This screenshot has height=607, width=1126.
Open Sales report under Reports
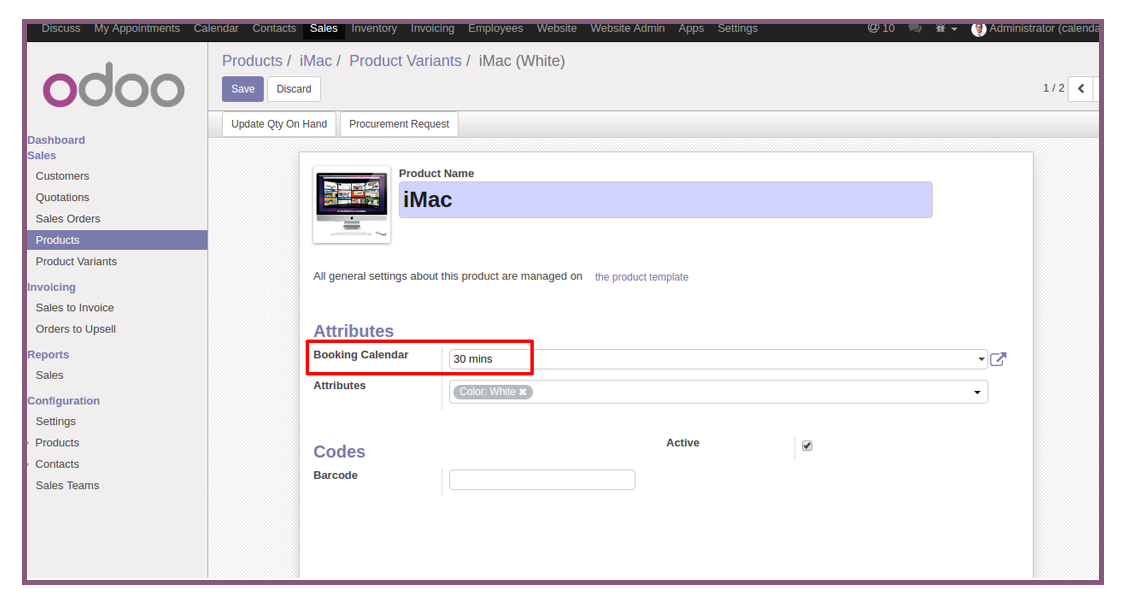tap(50, 375)
